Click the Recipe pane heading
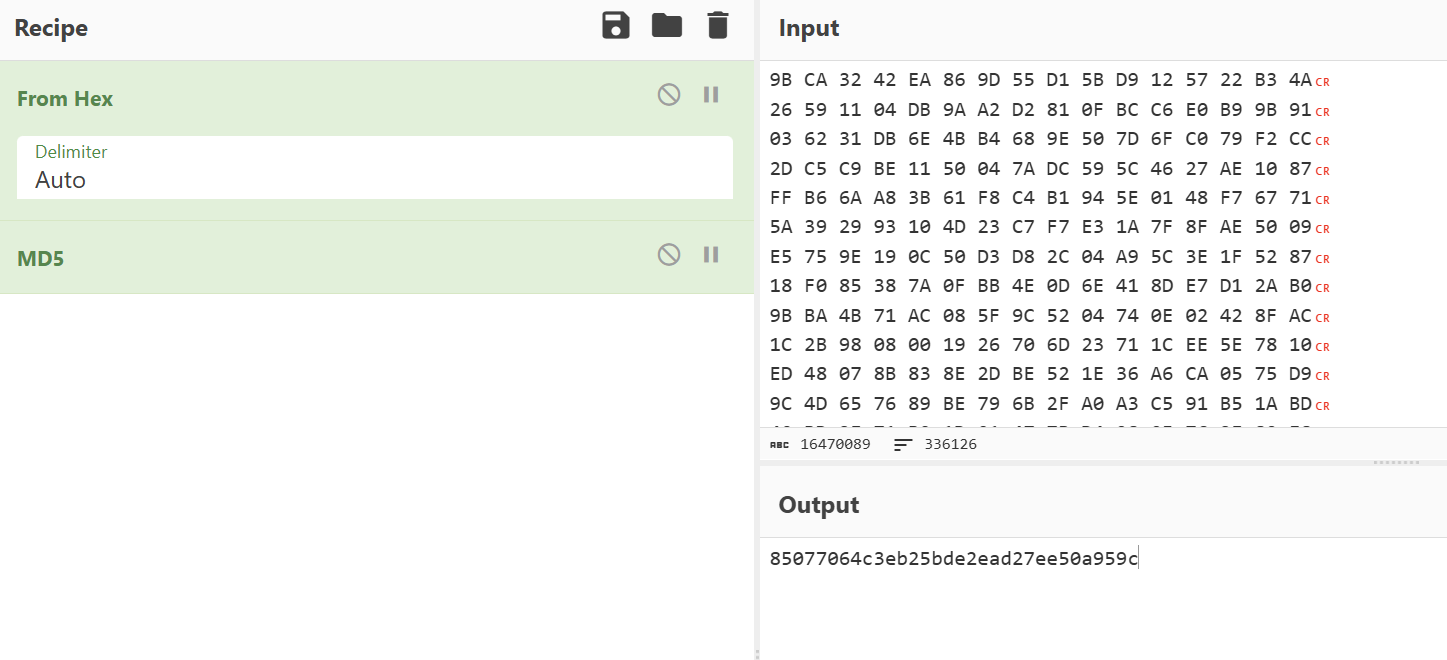This screenshot has width=1447, height=660. pos(51,28)
